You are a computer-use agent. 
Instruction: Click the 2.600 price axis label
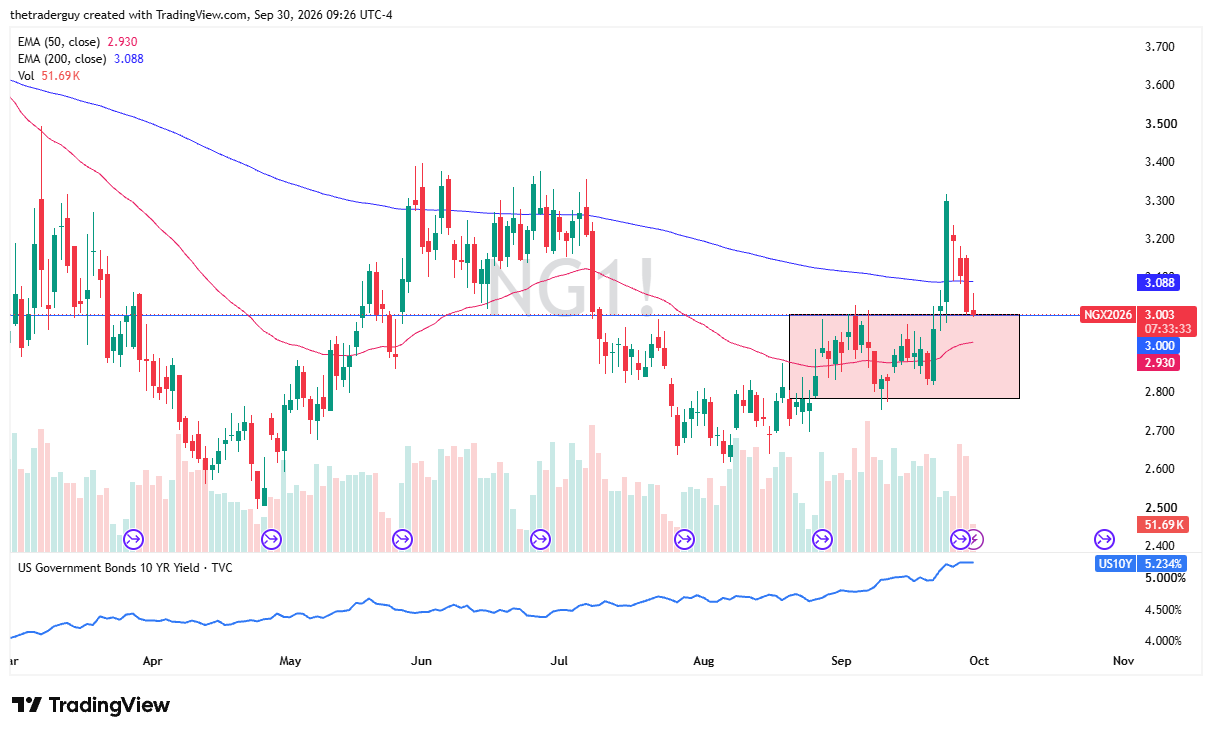pos(1158,469)
